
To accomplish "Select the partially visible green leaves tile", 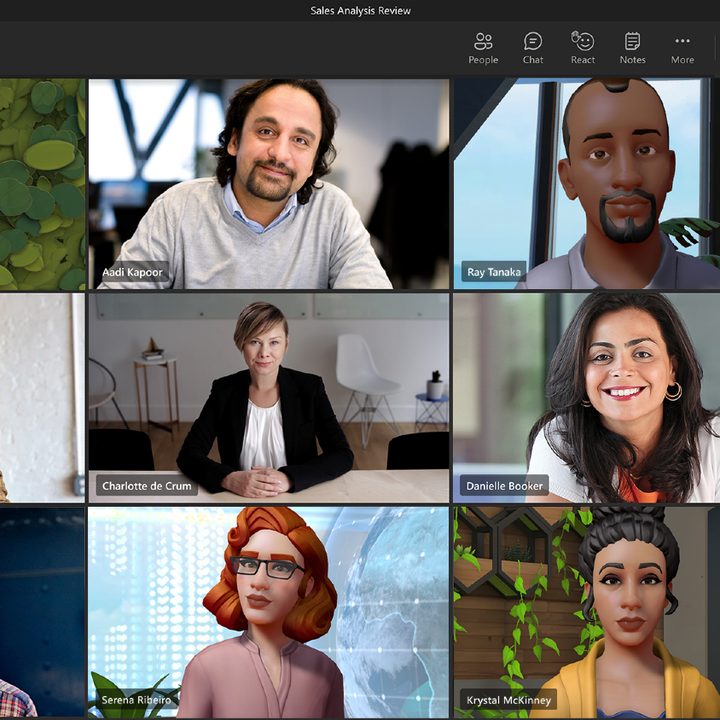I will pos(42,184).
